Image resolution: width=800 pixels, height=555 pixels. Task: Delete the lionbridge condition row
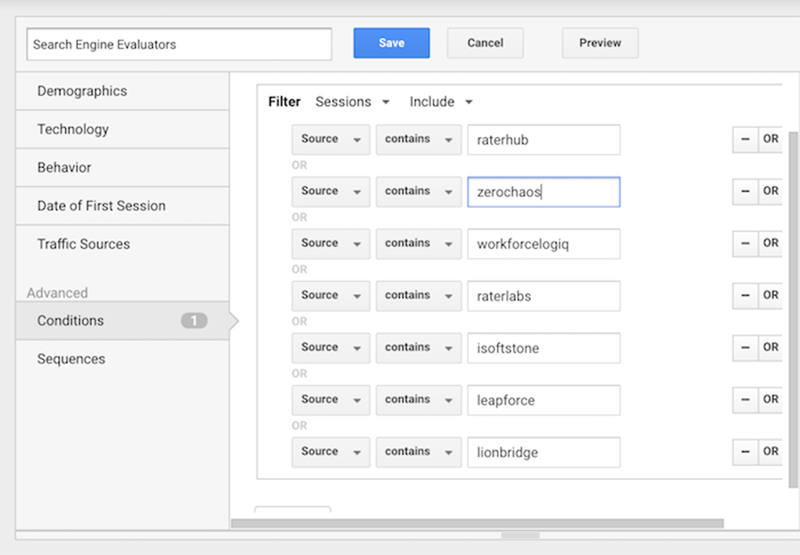coord(745,451)
